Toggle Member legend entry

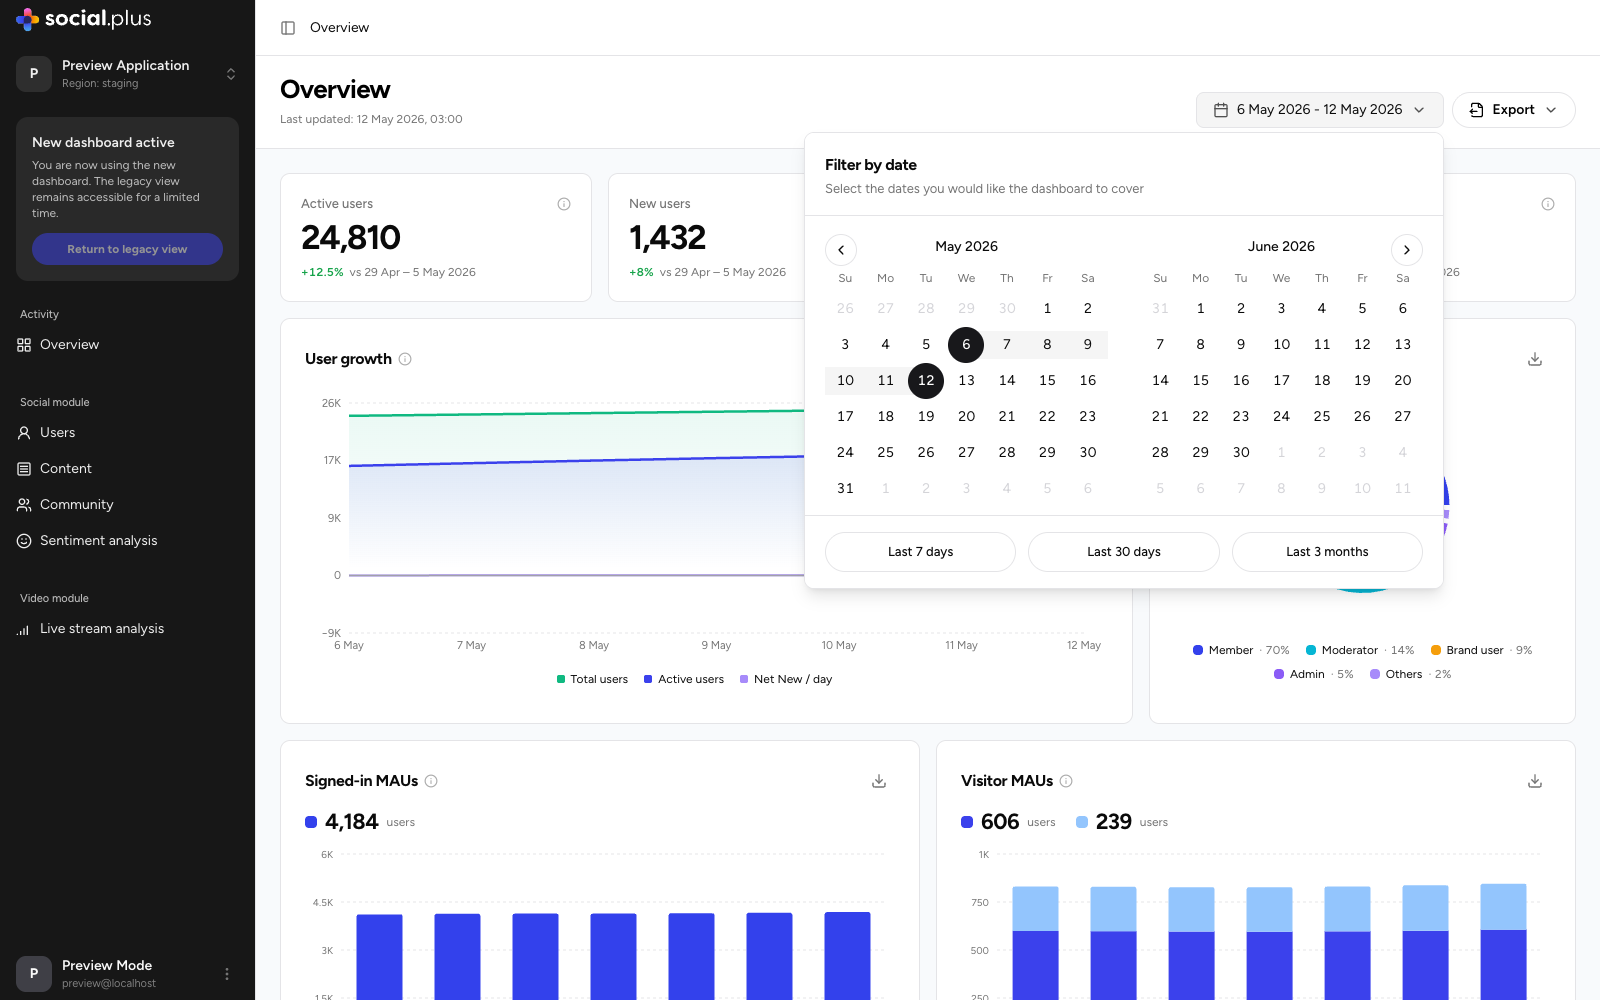[x=1241, y=650]
